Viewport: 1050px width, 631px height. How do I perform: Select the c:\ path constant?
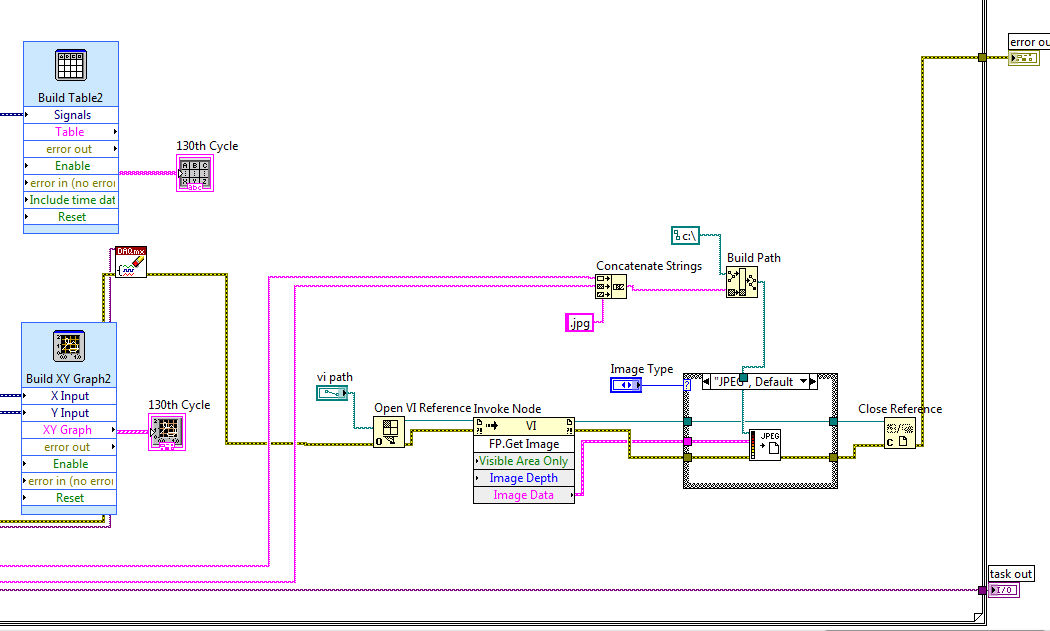tap(685, 236)
